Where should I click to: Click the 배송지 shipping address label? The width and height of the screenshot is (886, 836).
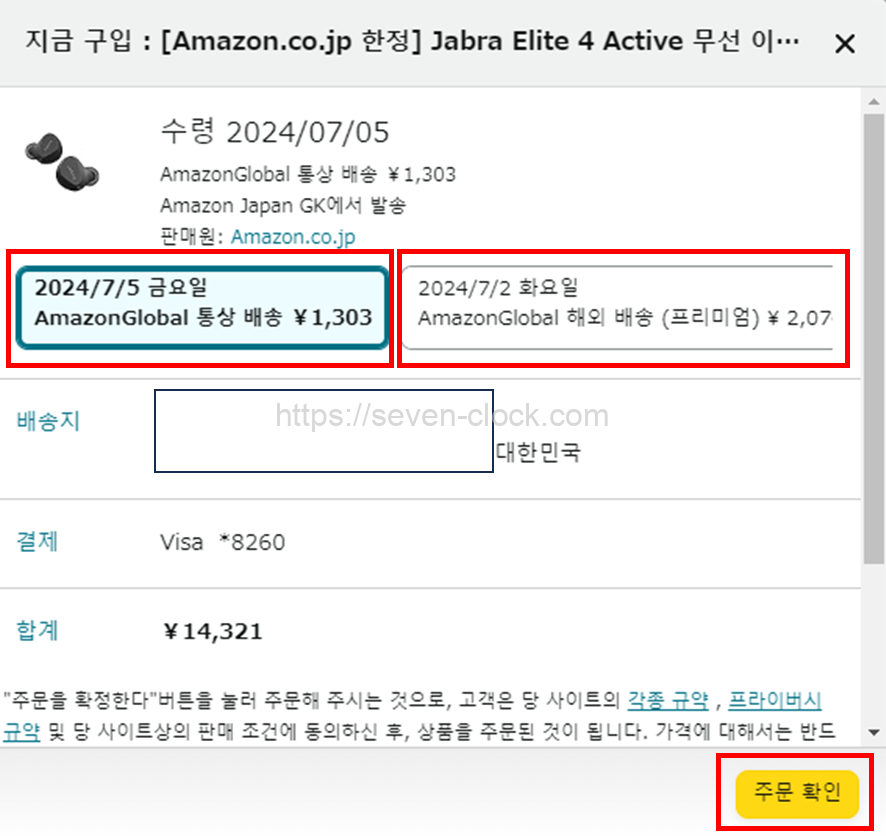click(48, 421)
